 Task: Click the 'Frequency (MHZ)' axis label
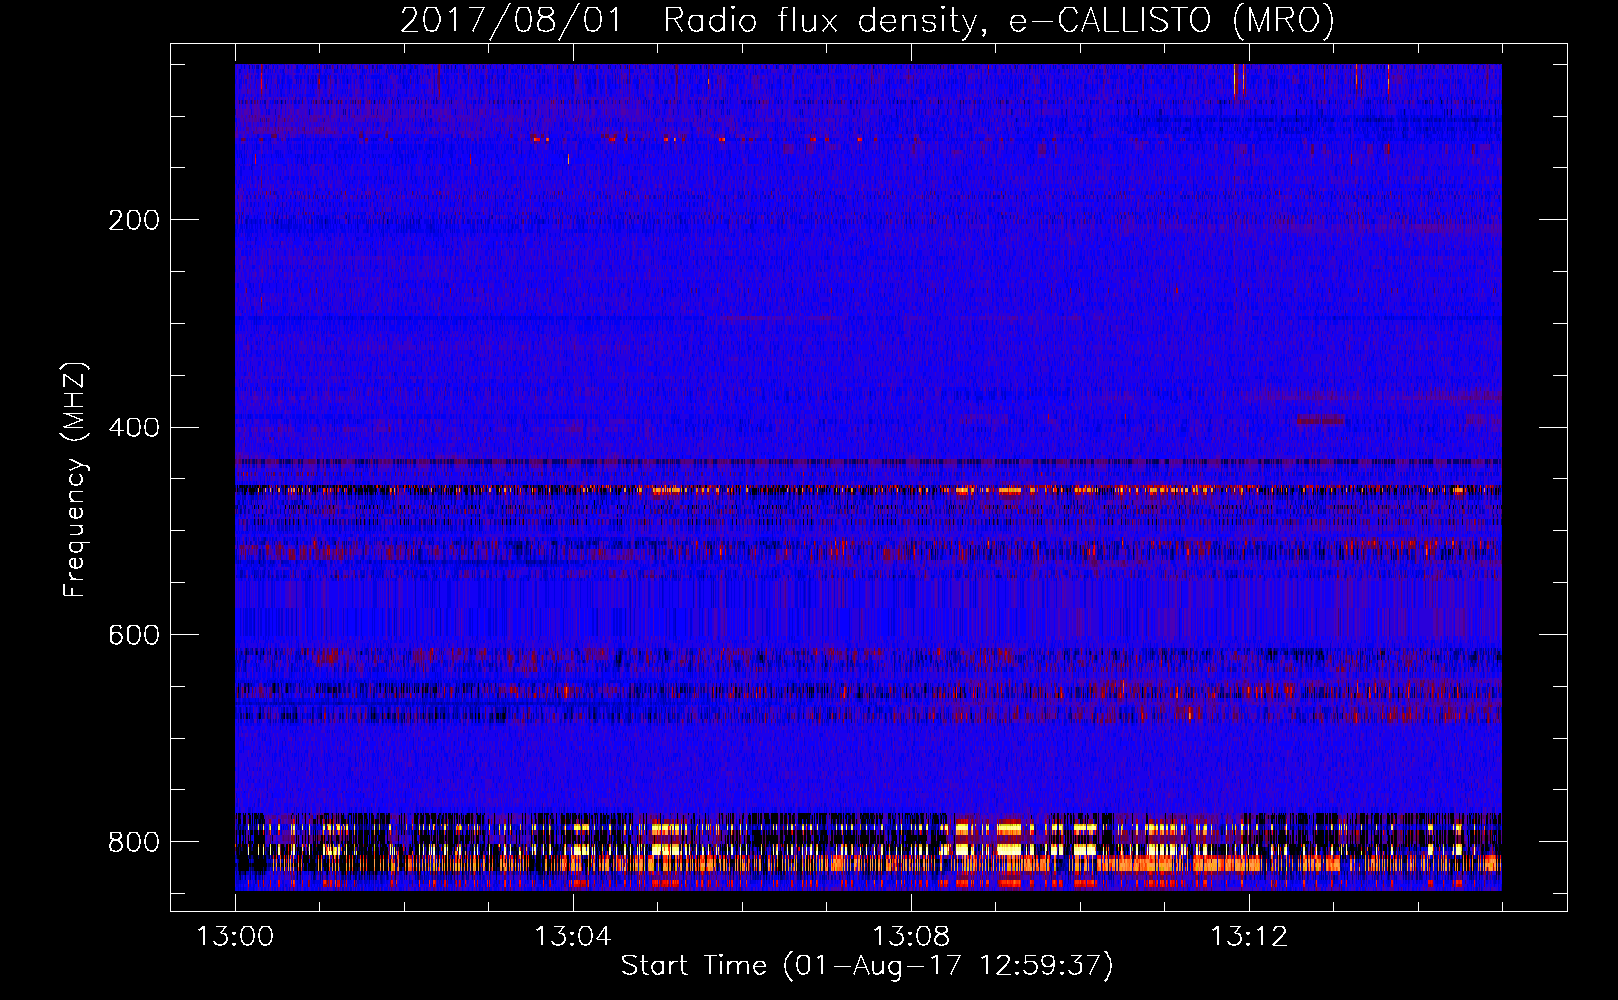(x=75, y=479)
